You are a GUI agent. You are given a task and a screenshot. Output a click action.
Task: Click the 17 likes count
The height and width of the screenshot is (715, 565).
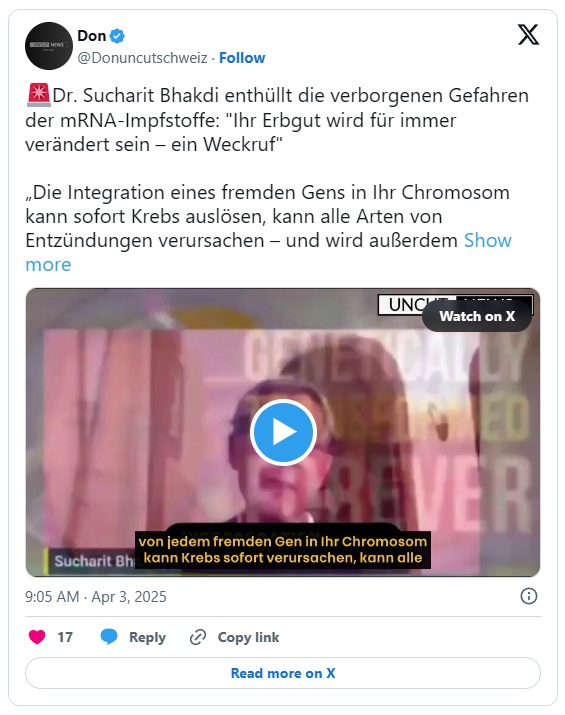65,637
